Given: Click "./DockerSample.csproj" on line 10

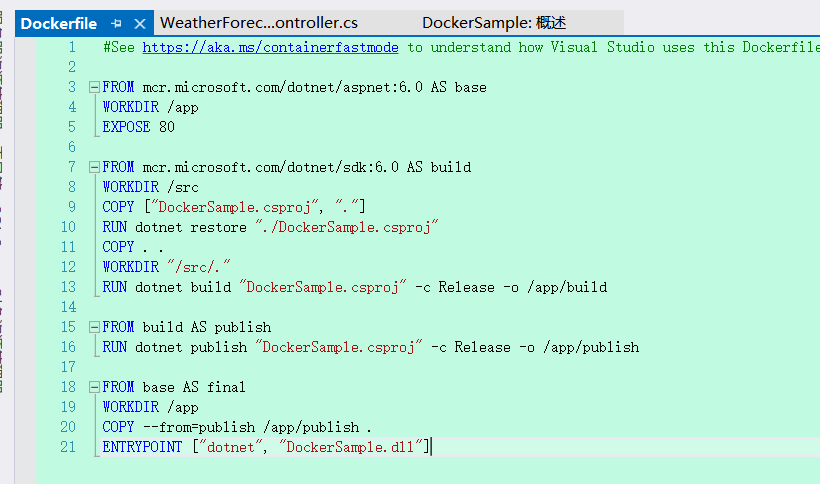Looking at the screenshot, I should coord(347,227).
